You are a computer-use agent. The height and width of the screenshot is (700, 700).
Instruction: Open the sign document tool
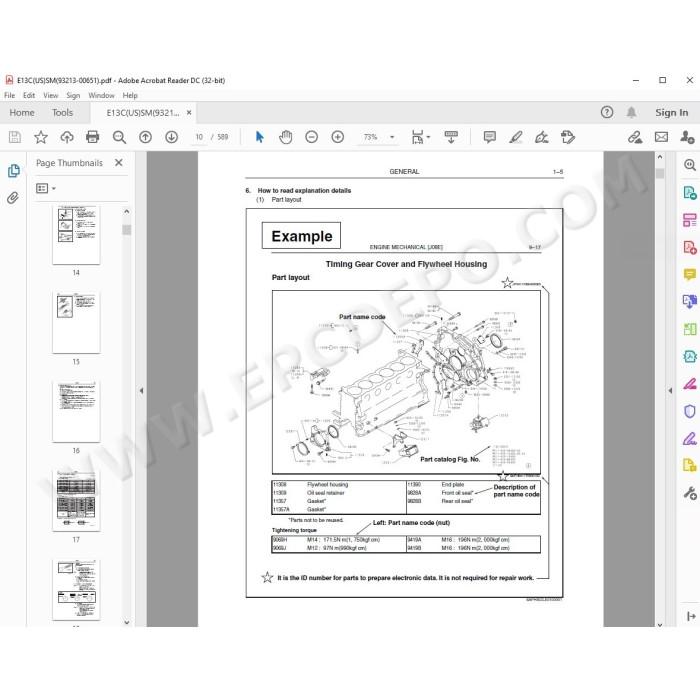[542, 137]
